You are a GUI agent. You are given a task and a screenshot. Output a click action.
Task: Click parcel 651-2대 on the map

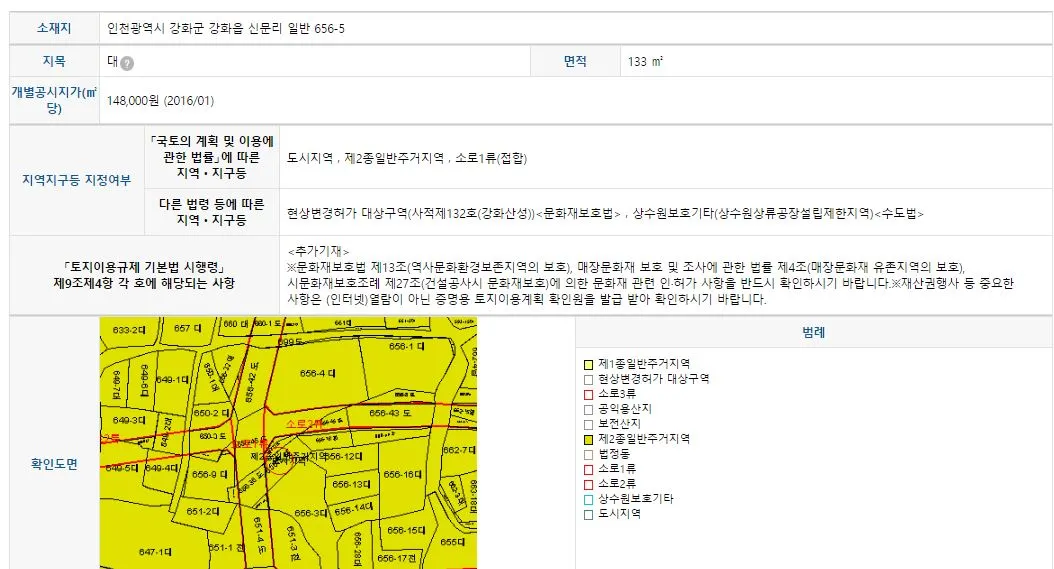[202, 511]
